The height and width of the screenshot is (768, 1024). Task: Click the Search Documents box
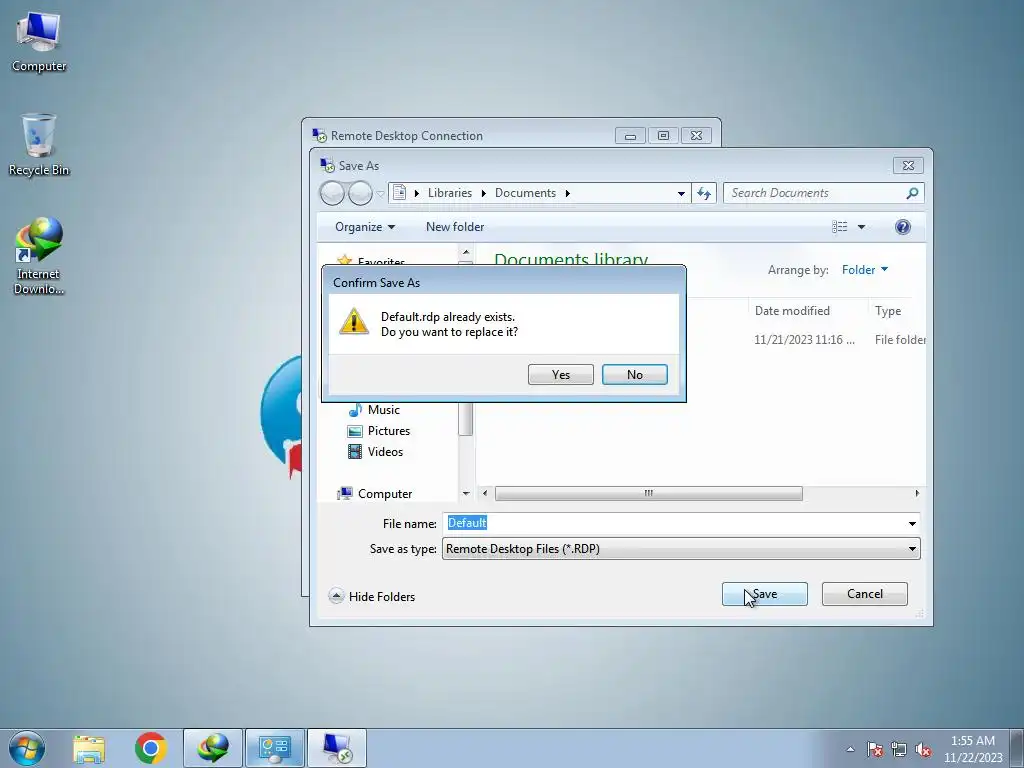coord(815,193)
